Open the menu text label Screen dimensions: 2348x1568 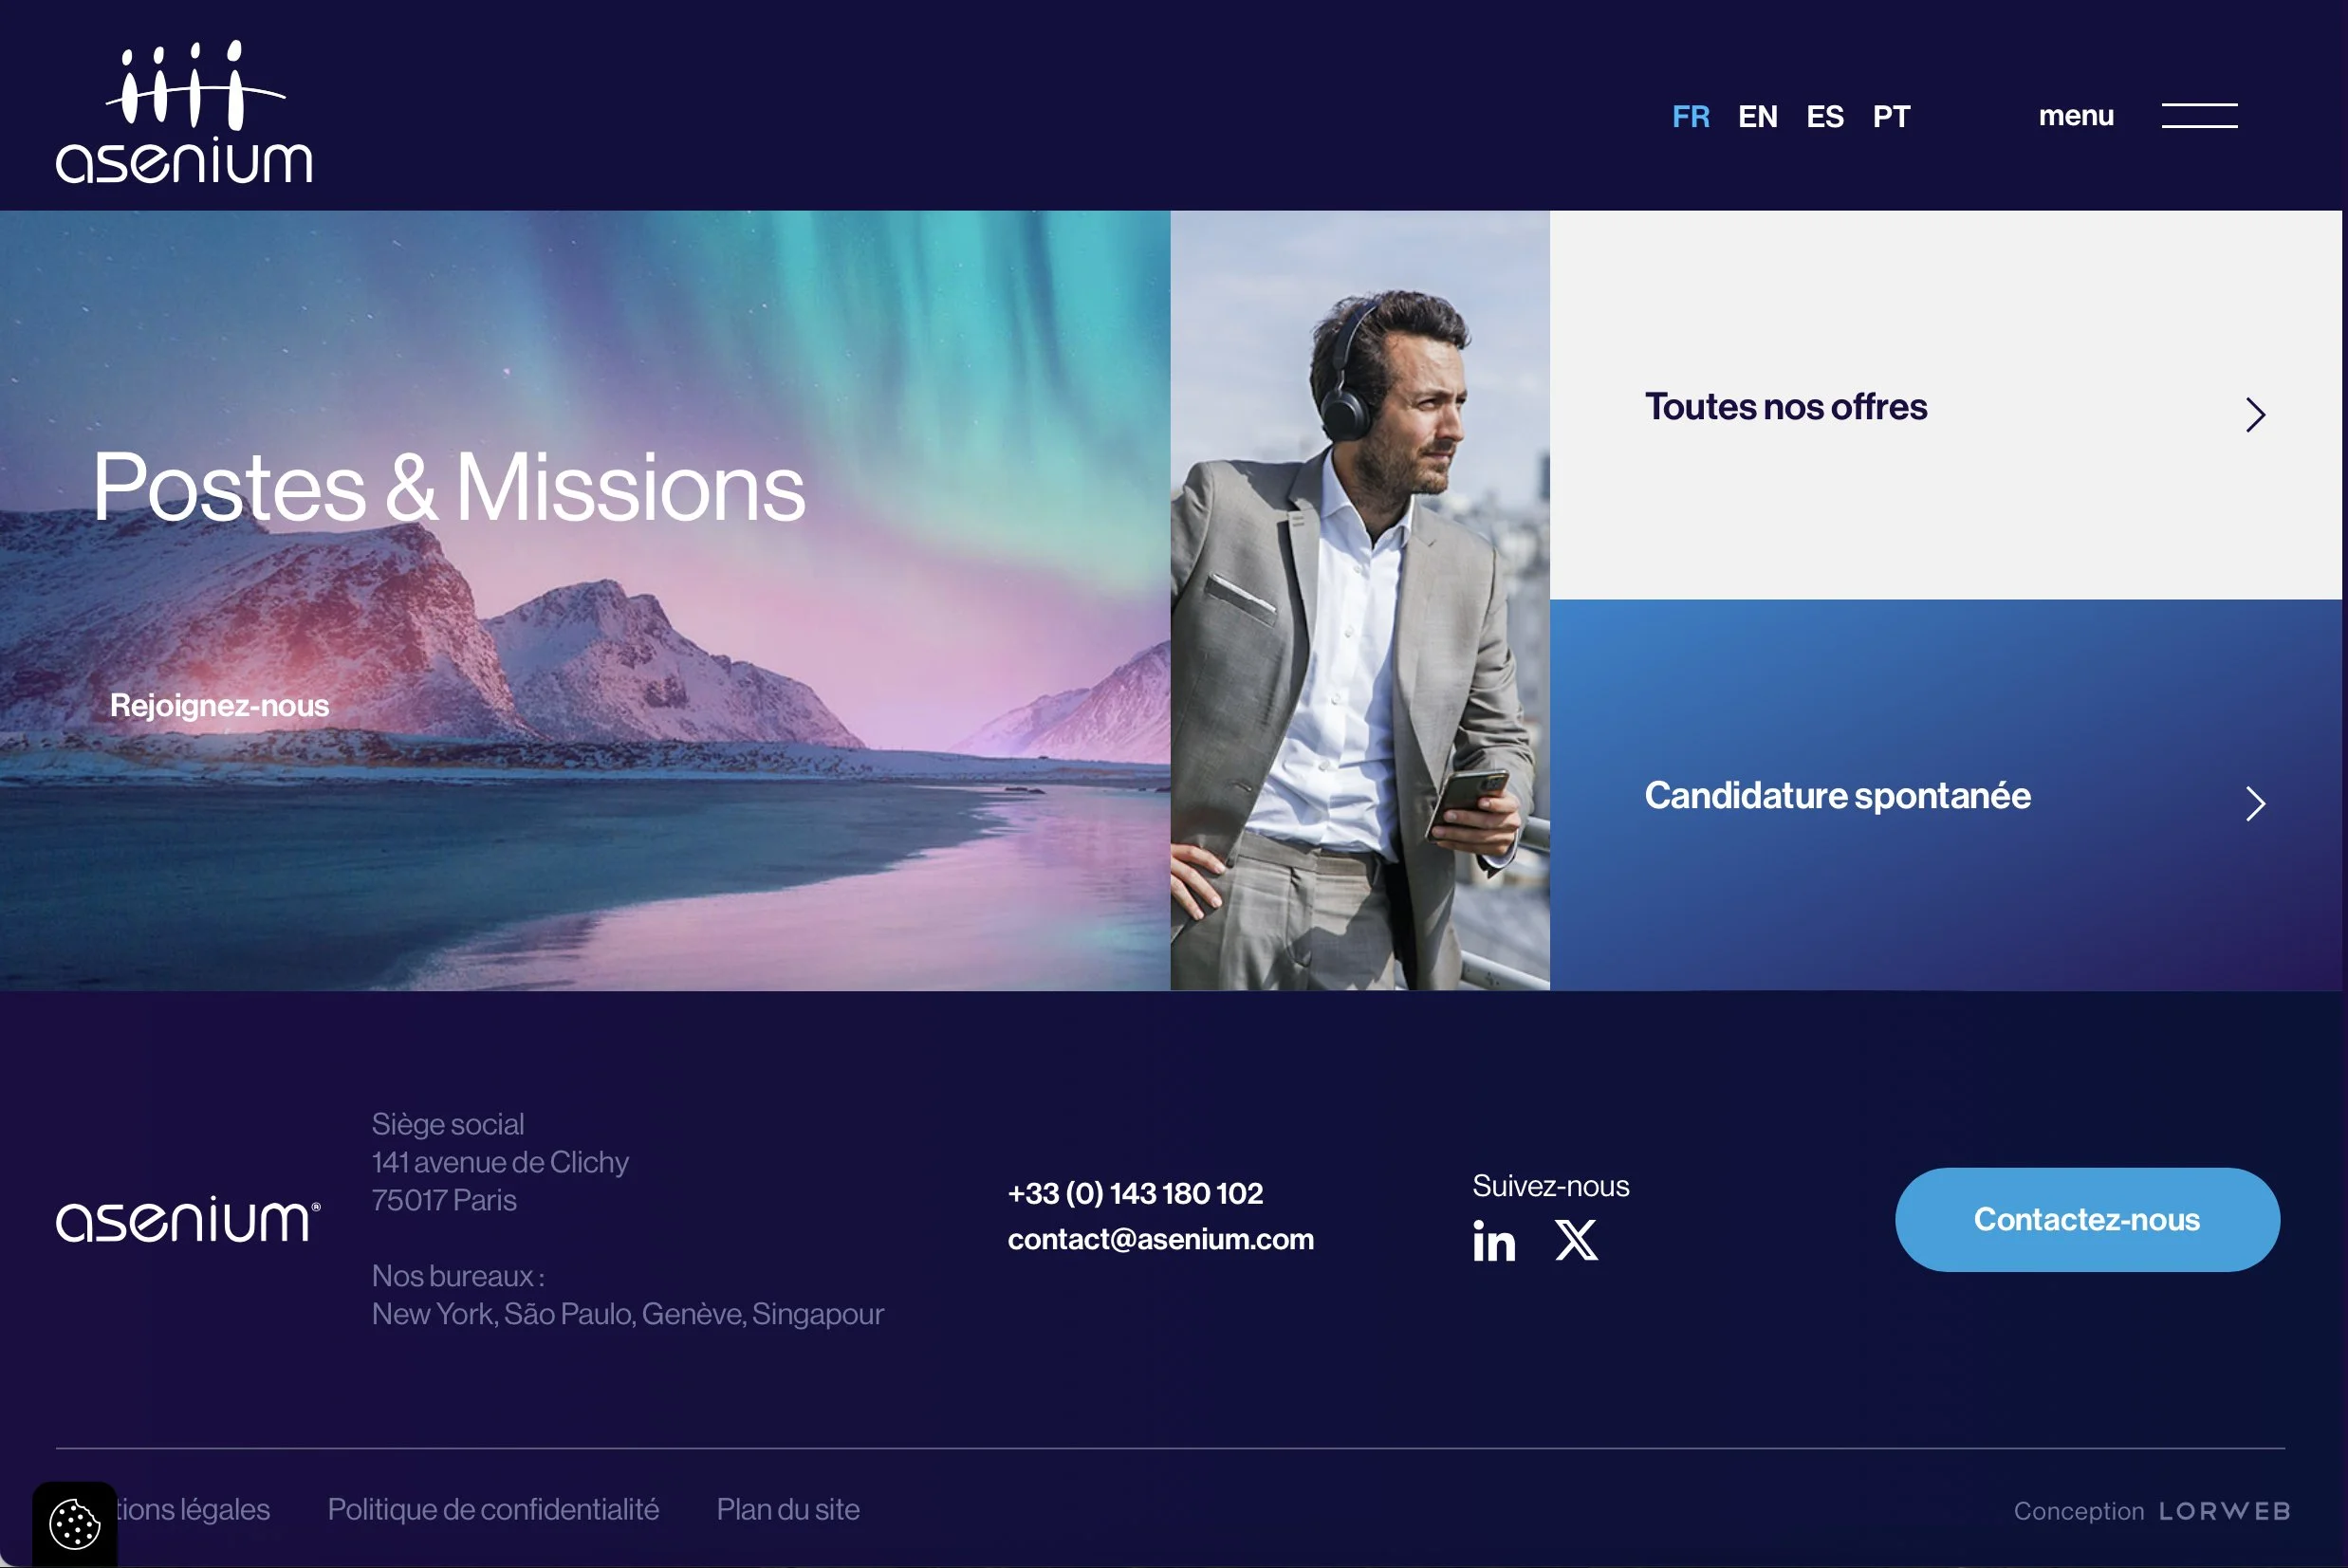coord(2076,116)
